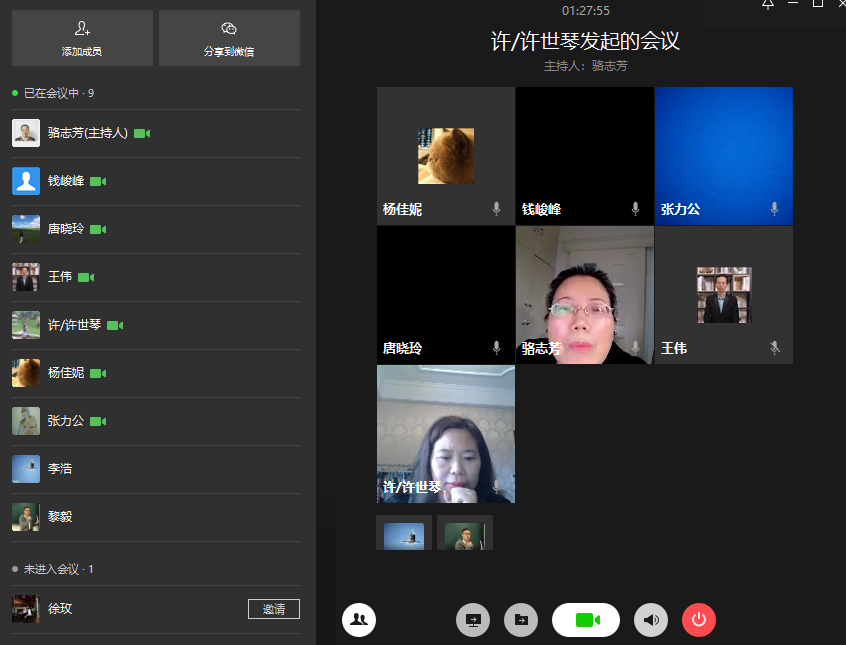Screen dimensions: 846x645
Task: Pin the meeting window on top
Action: (767, 5)
